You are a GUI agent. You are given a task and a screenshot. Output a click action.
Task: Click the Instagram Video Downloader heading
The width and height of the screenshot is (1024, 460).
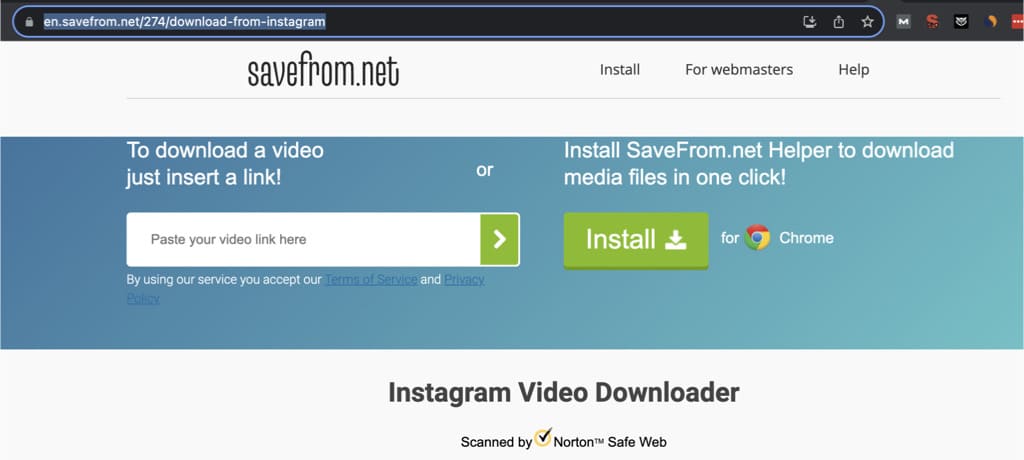(x=564, y=393)
